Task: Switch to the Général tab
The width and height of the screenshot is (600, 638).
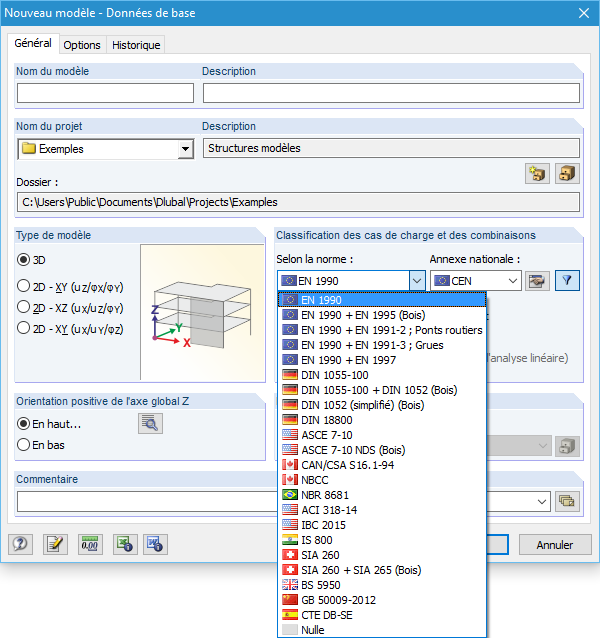Action: pyautogui.click(x=33, y=43)
